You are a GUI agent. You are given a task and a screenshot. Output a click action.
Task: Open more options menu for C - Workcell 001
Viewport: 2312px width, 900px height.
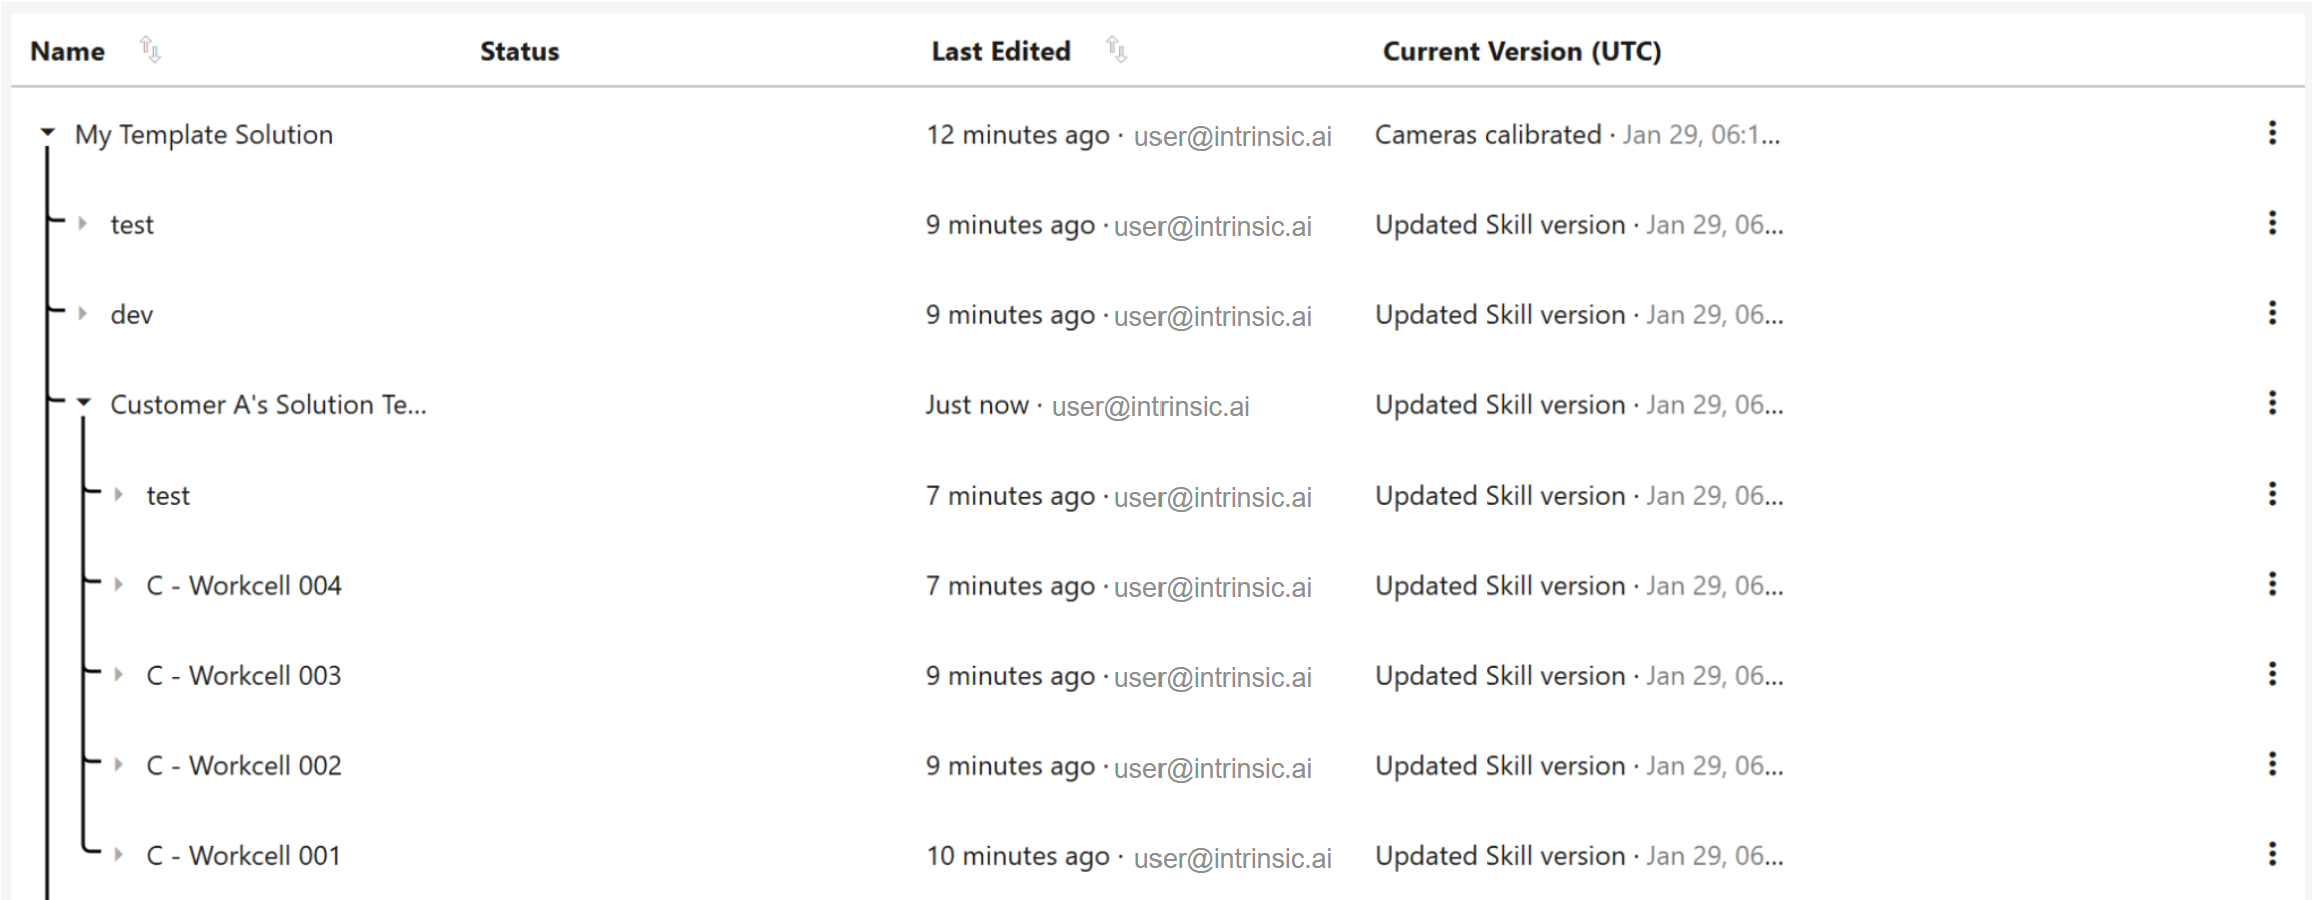2272,855
